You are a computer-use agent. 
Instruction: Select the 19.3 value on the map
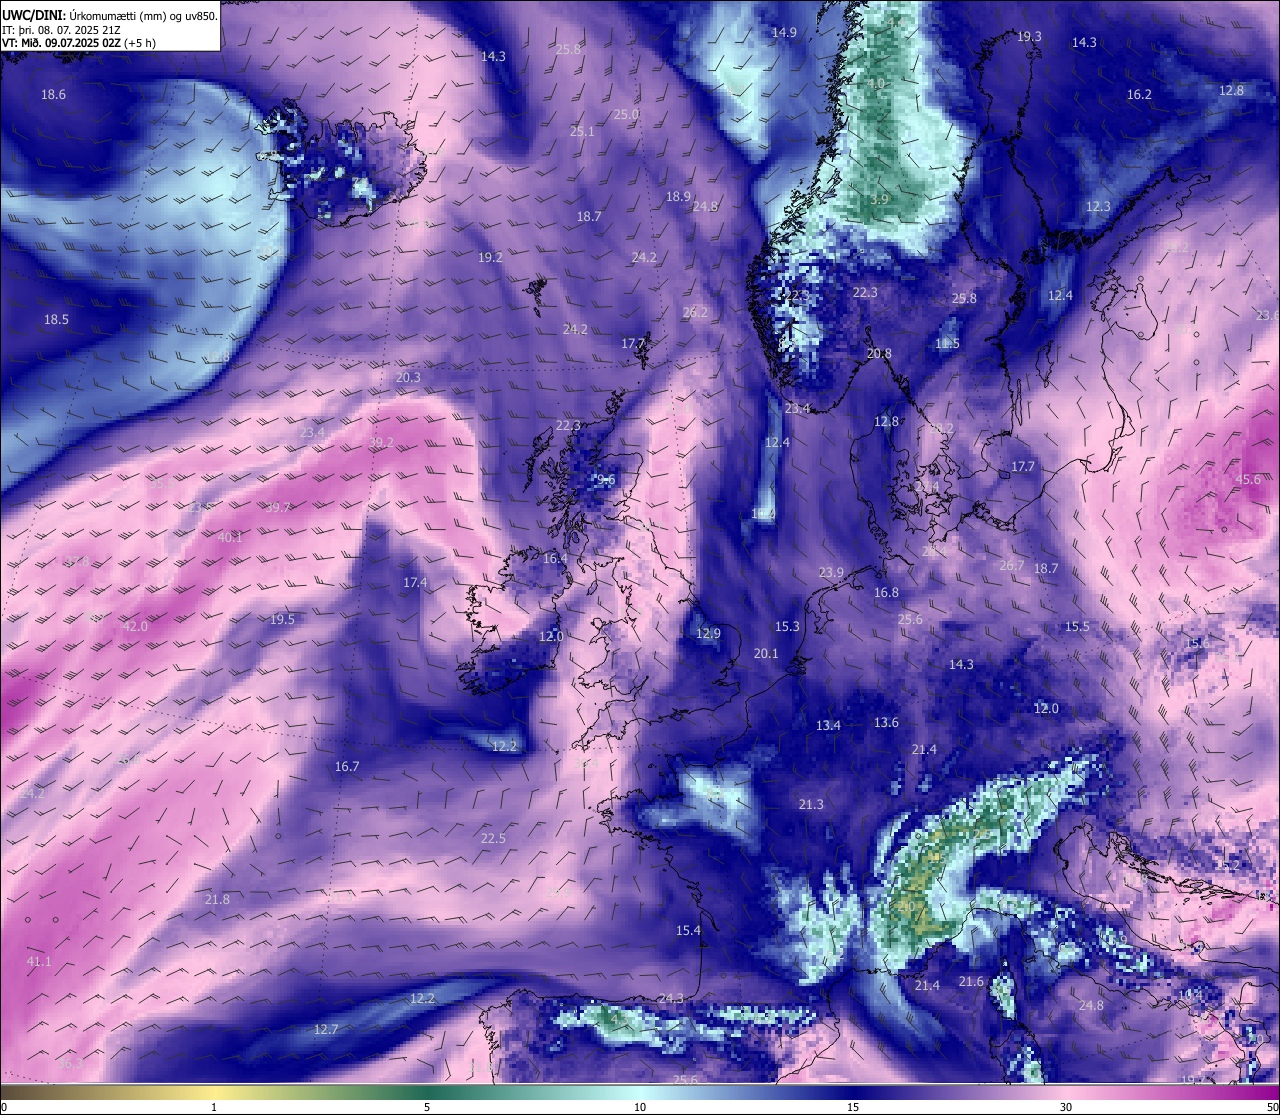point(1029,37)
